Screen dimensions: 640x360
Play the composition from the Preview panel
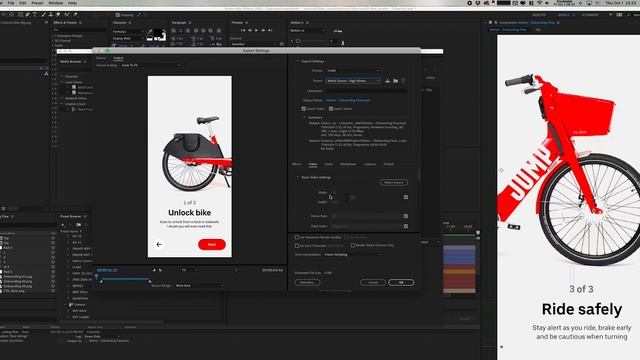click(256, 30)
